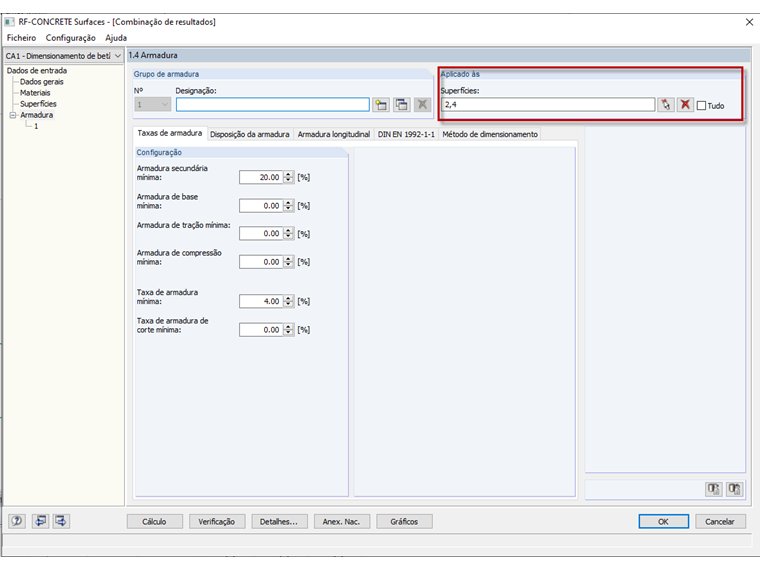Click the Cálculo button

tap(155, 522)
